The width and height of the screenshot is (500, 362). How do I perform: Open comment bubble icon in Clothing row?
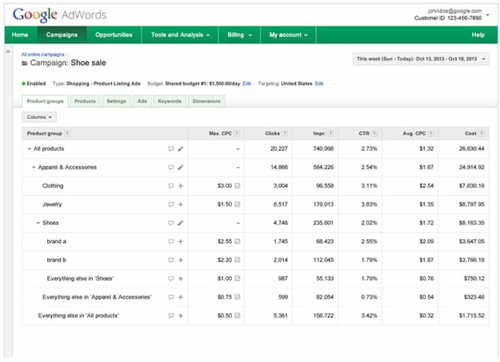click(171, 186)
